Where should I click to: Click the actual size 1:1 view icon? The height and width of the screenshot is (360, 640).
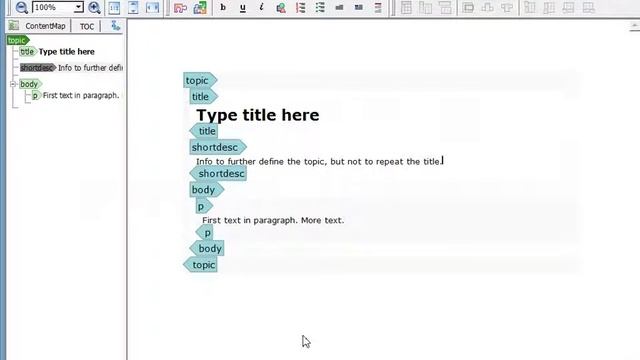point(114,7)
